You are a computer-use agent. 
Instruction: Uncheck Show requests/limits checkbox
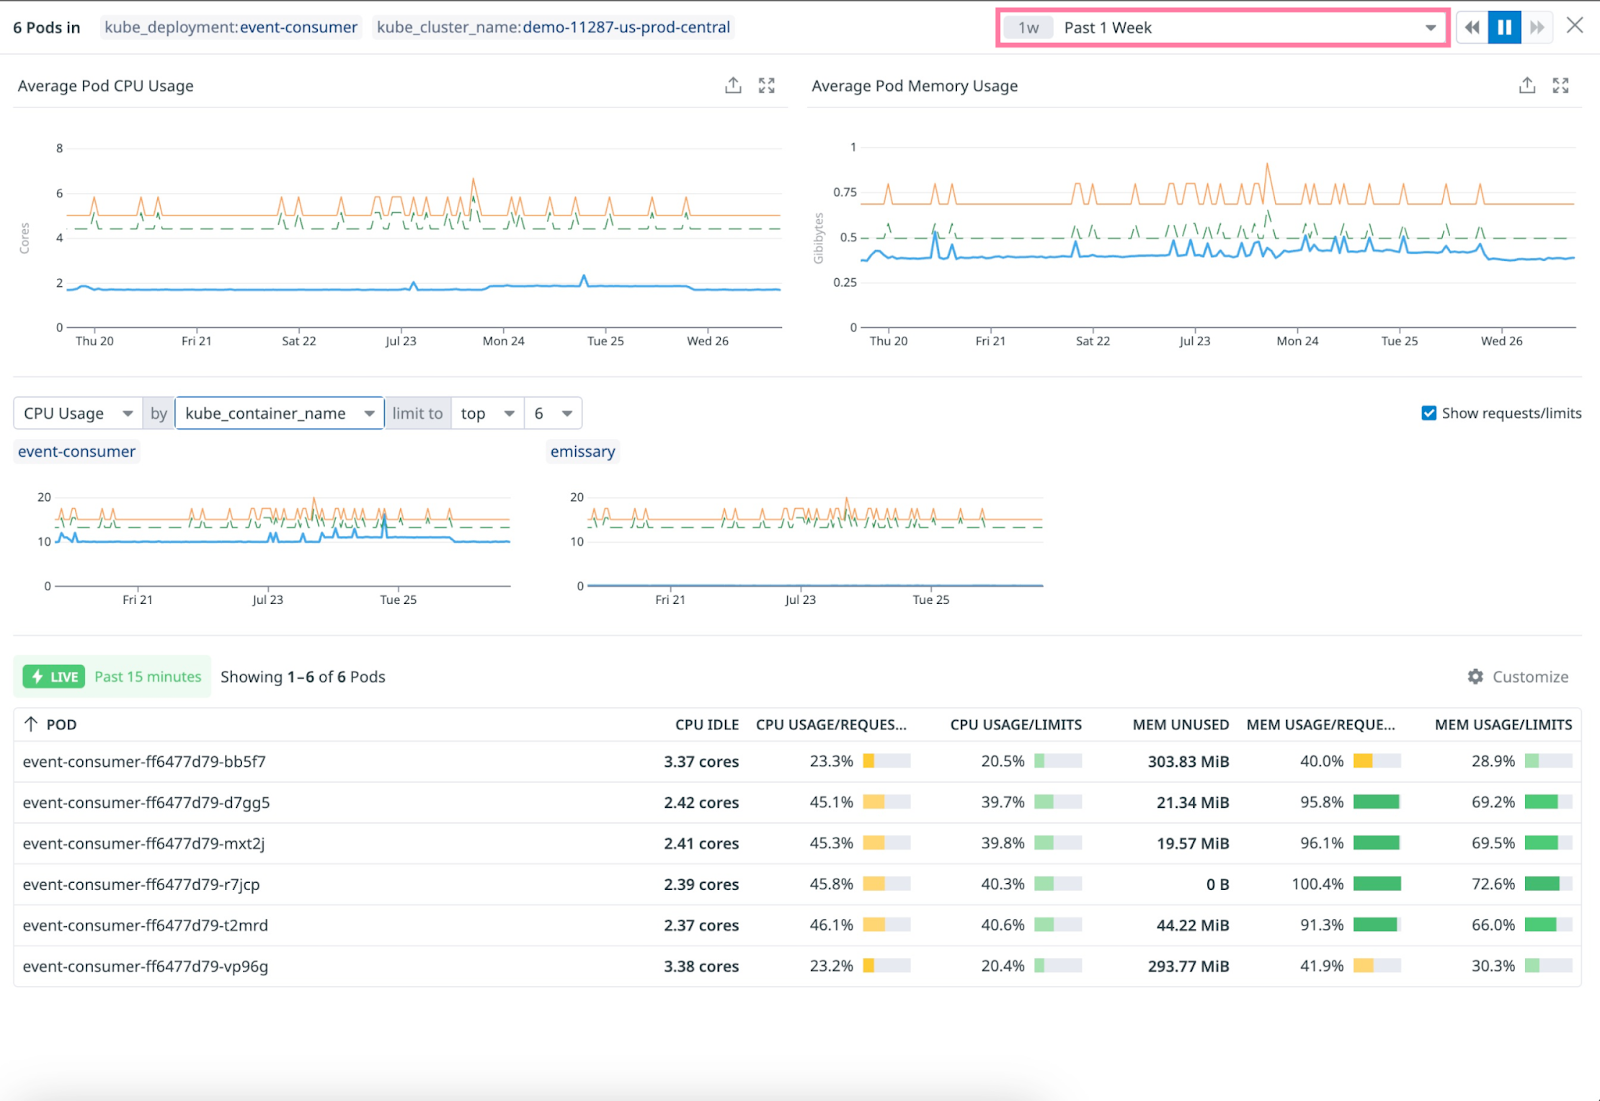1429,413
